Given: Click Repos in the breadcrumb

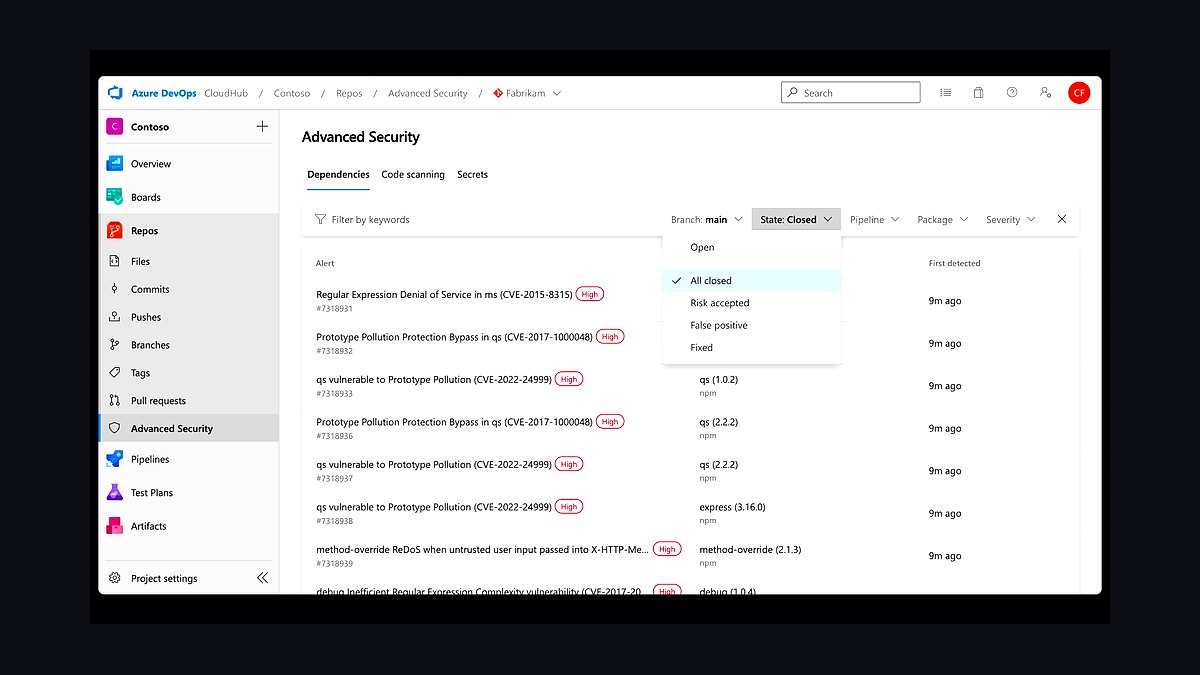Looking at the screenshot, I should [349, 93].
